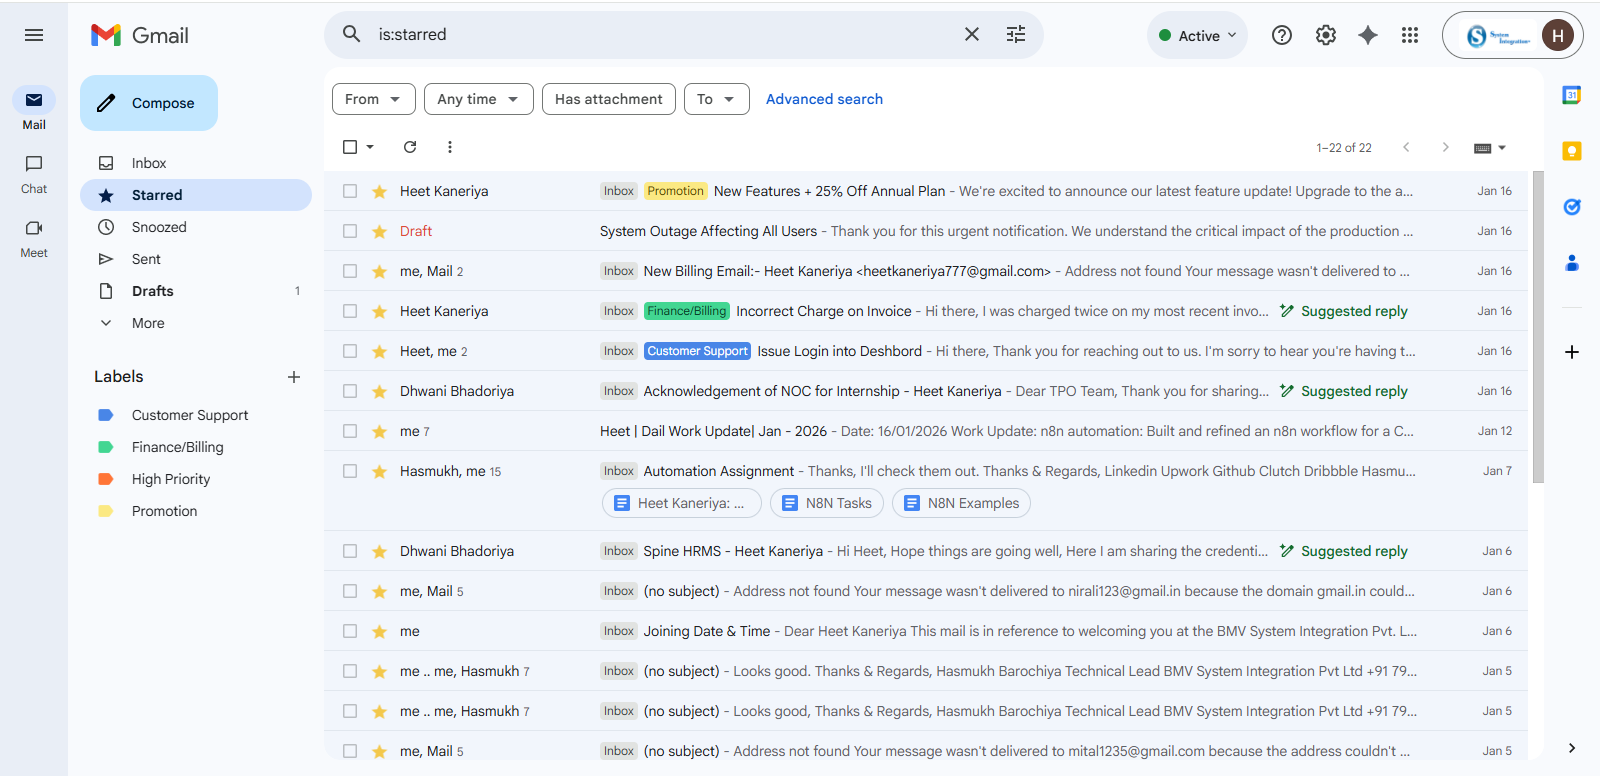Open Gmail settings gear

click(x=1325, y=35)
